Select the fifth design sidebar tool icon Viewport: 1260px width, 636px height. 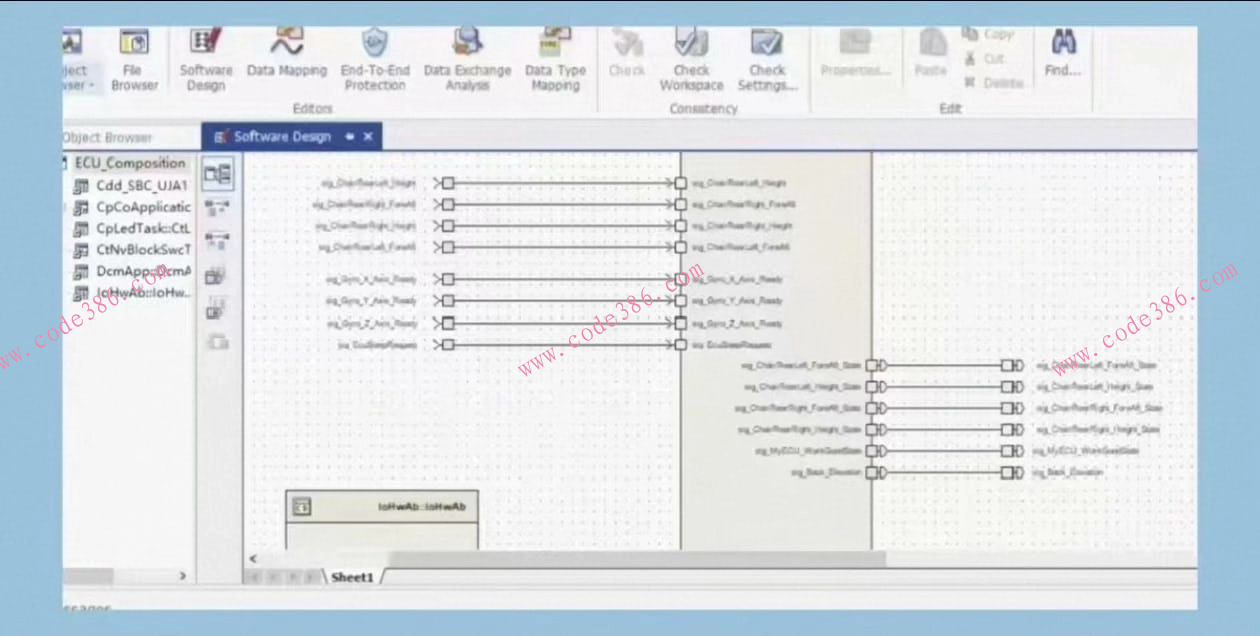tap(217, 309)
